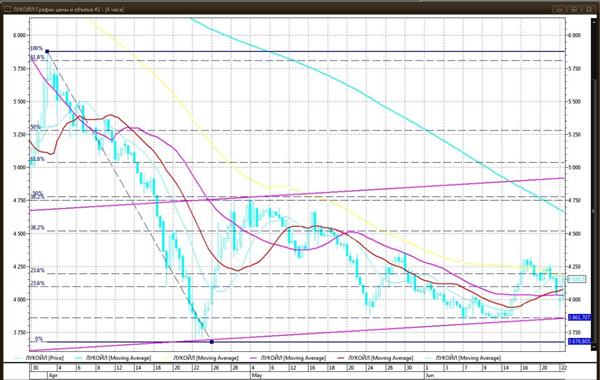Select the dark red Moving Average legend entry
This screenshot has width=600, height=380.
pyautogui.click(x=376, y=358)
